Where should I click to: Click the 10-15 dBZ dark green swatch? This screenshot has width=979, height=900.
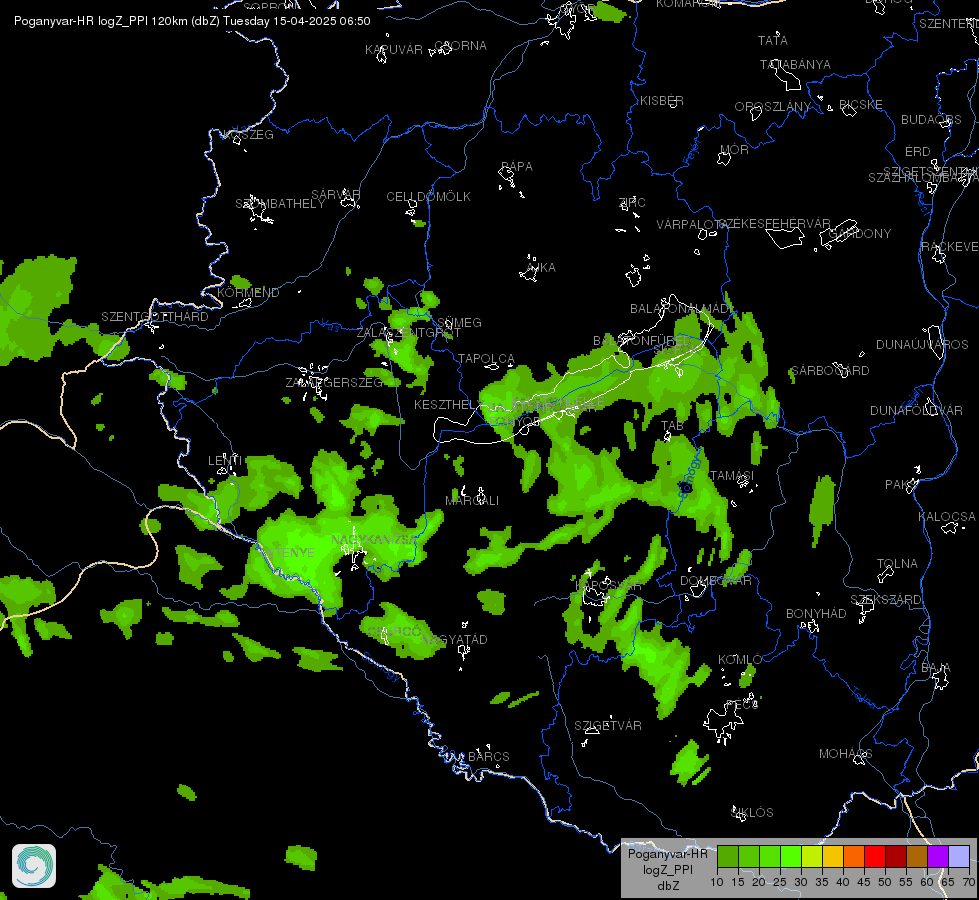pyautogui.click(x=727, y=856)
